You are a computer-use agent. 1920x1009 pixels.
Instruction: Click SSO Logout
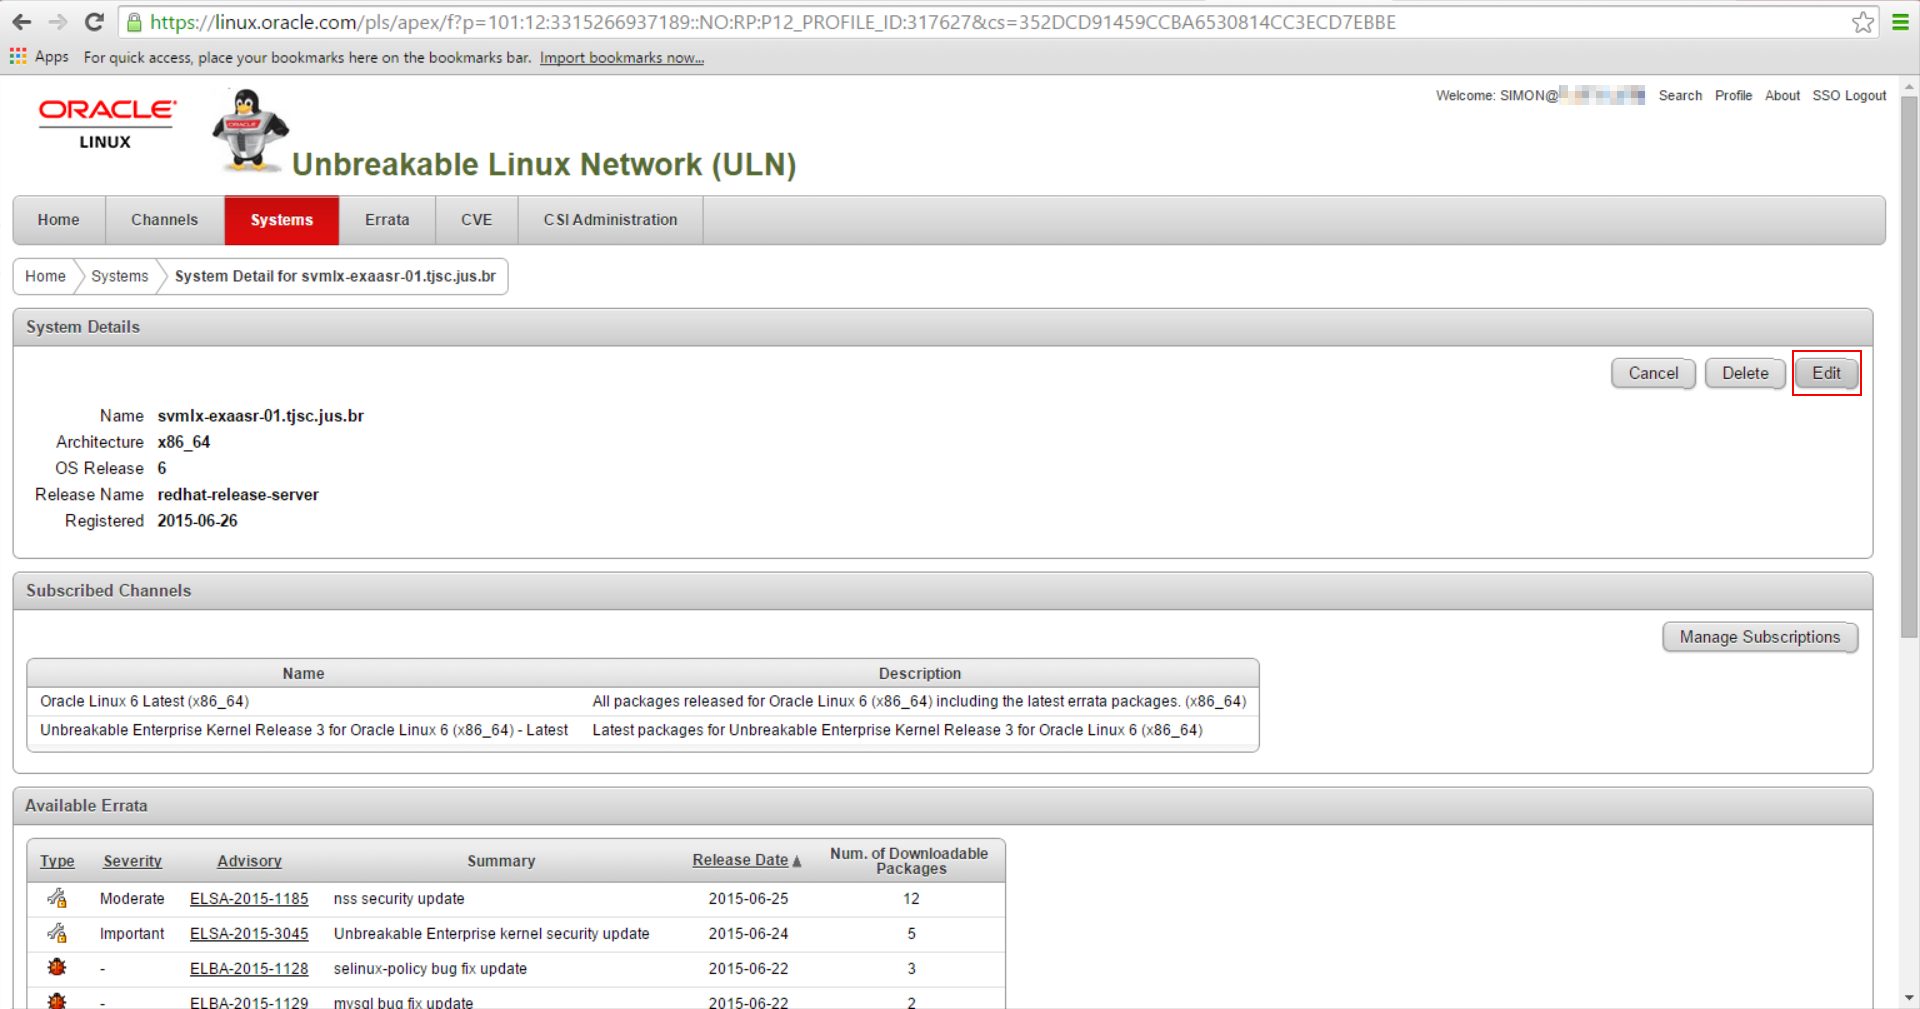pyautogui.click(x=1849, y=96)
